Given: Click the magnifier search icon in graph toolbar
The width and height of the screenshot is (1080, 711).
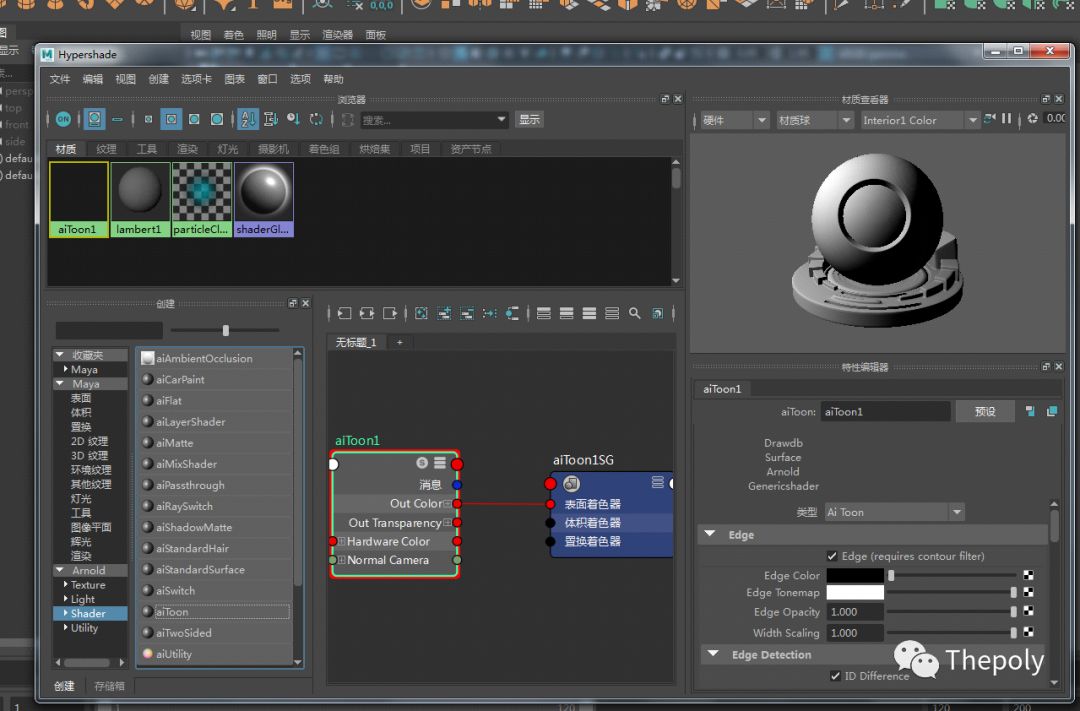Looking at the screenshot, I should pyautogui.click(x=634, y=313).
